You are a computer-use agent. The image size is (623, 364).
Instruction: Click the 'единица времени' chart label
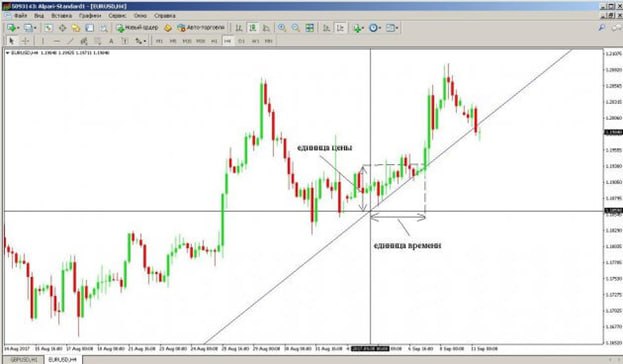tap(407, 245)
